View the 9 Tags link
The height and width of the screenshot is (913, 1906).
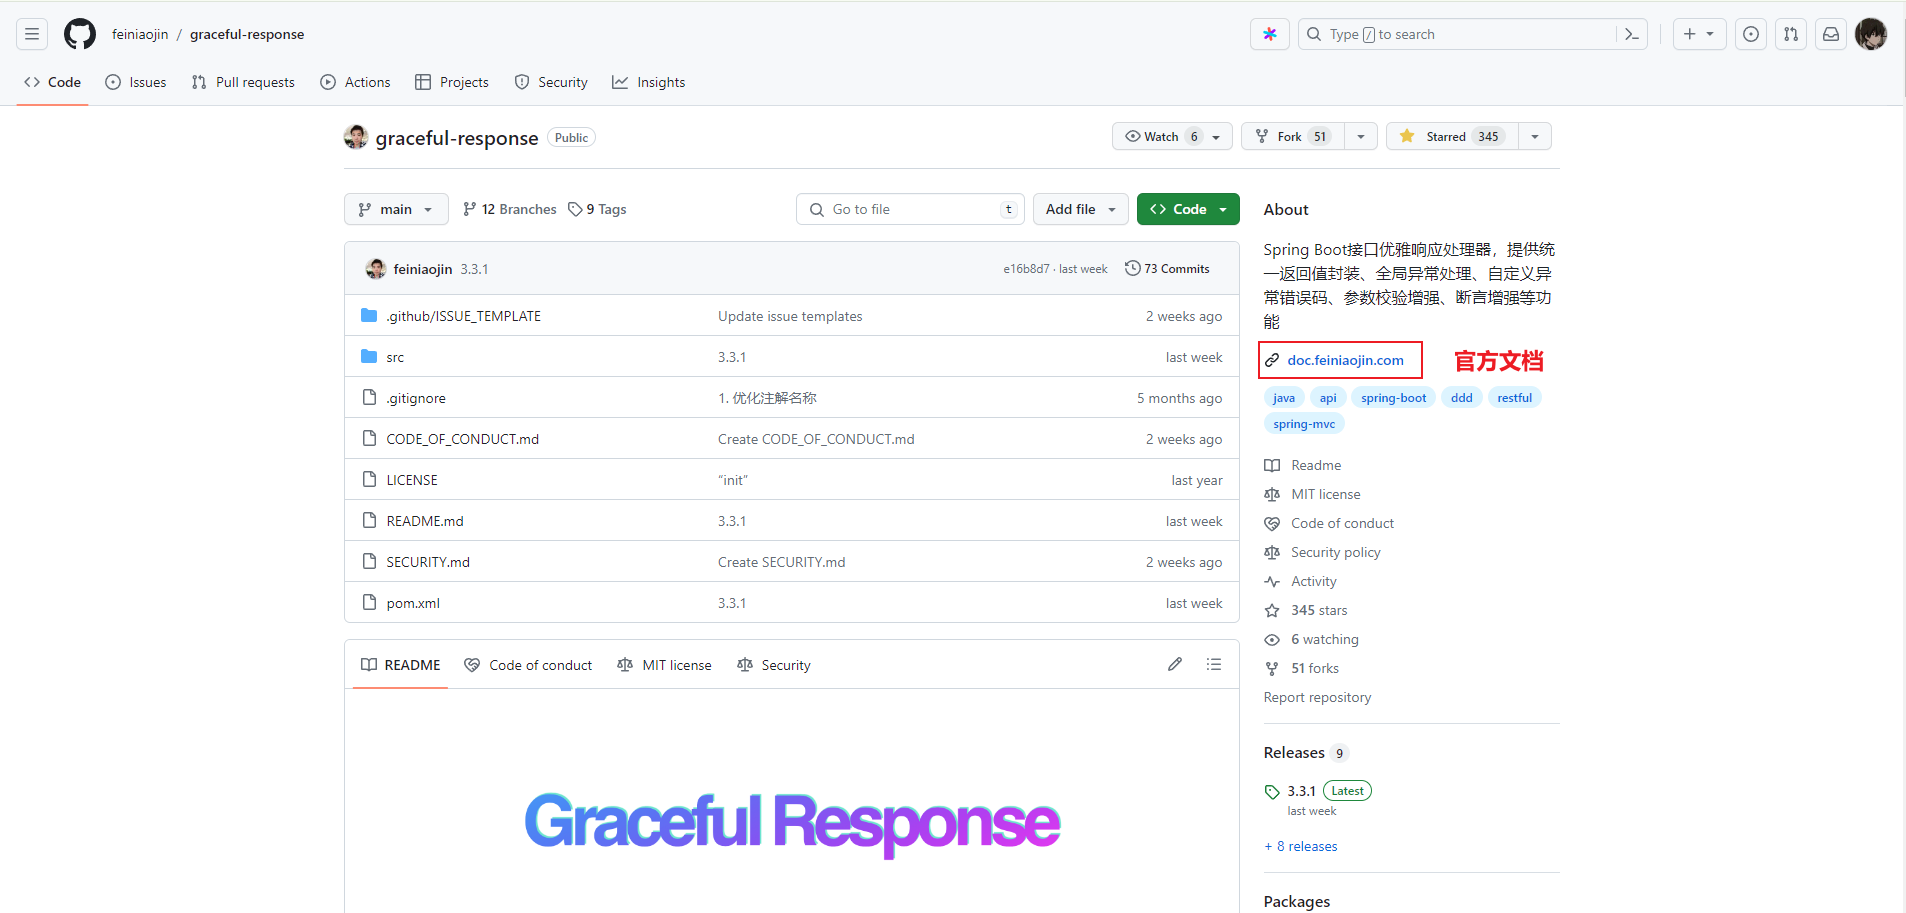point(597,209)
